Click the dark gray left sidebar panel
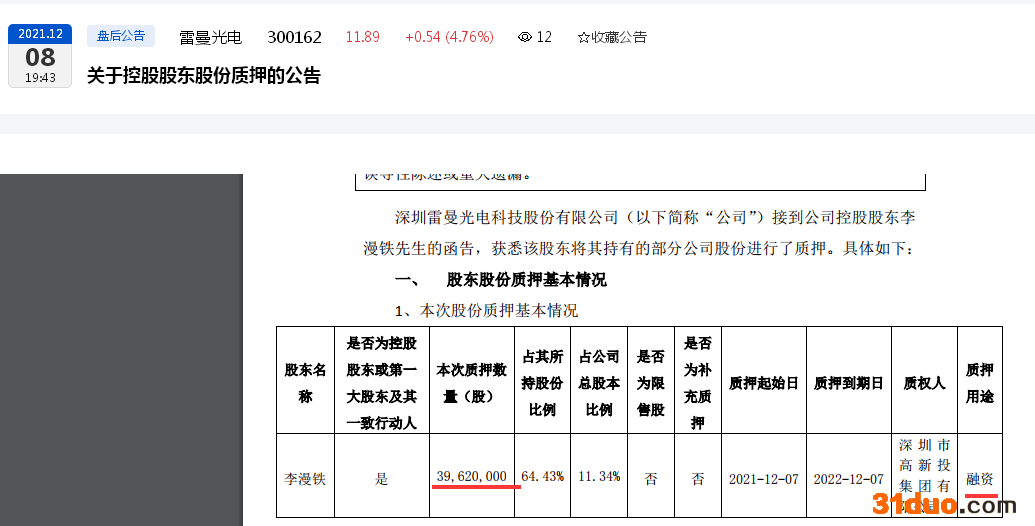Screen dimensions: 1035x526 coord(121,350)
